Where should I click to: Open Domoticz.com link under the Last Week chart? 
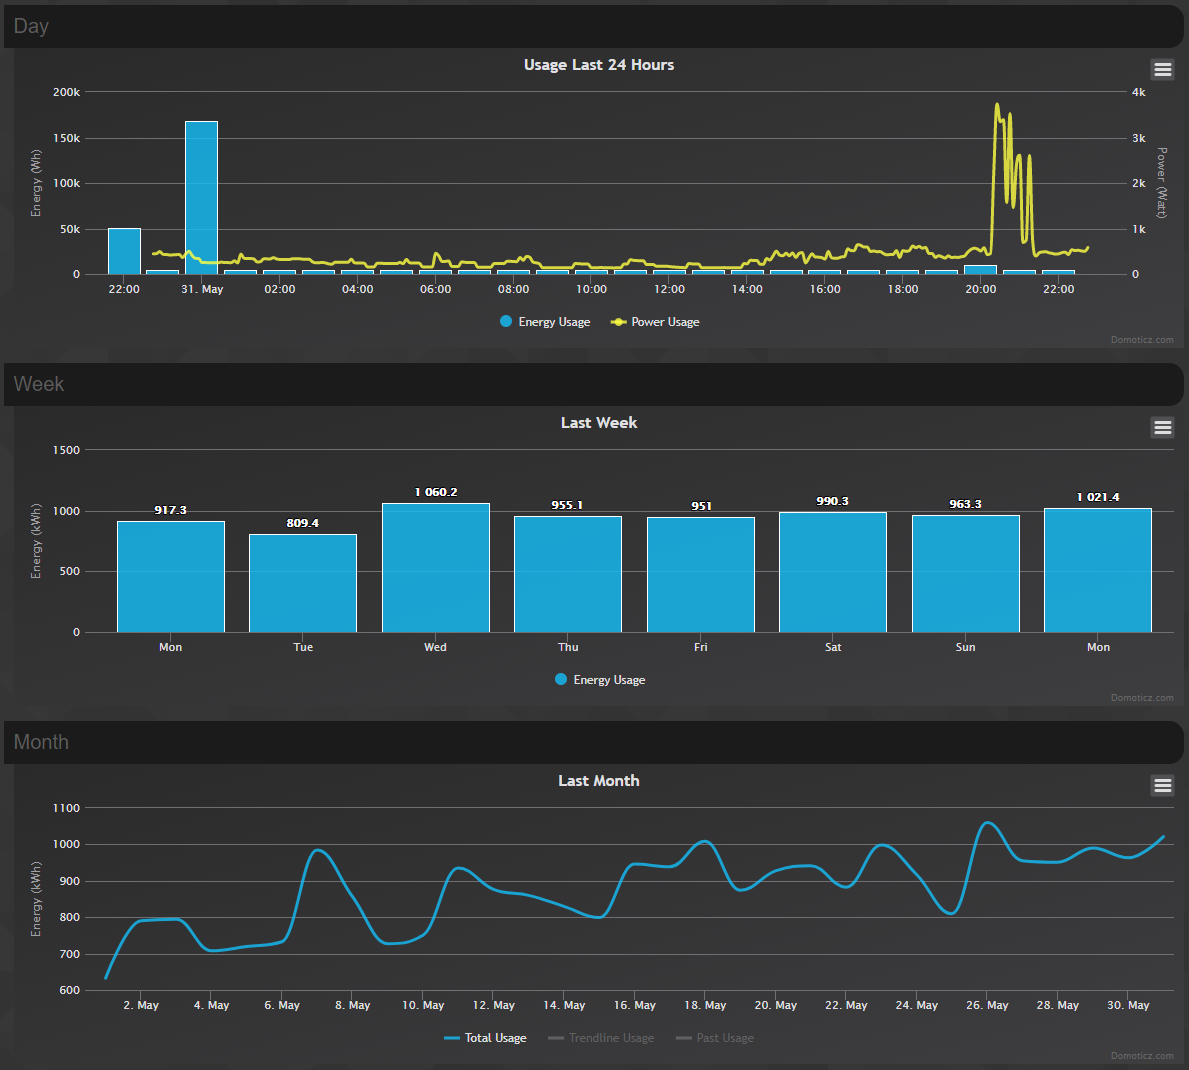(1142, 698)
